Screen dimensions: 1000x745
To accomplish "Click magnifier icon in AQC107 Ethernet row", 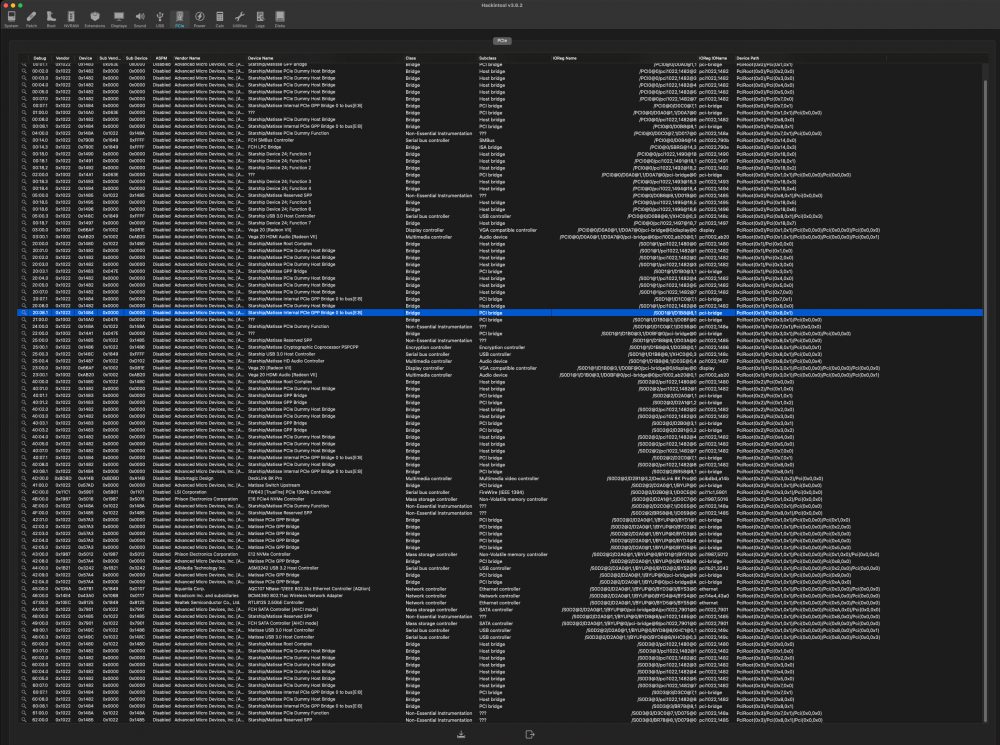I will [24, 589].
